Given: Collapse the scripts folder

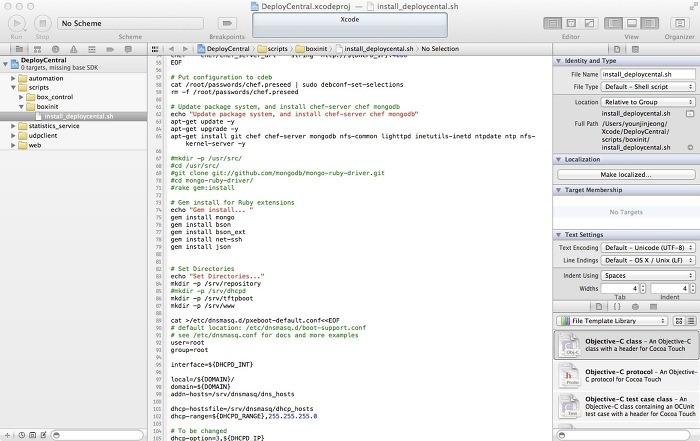Looking at the screenshot, I should click(x=13, y=88).
